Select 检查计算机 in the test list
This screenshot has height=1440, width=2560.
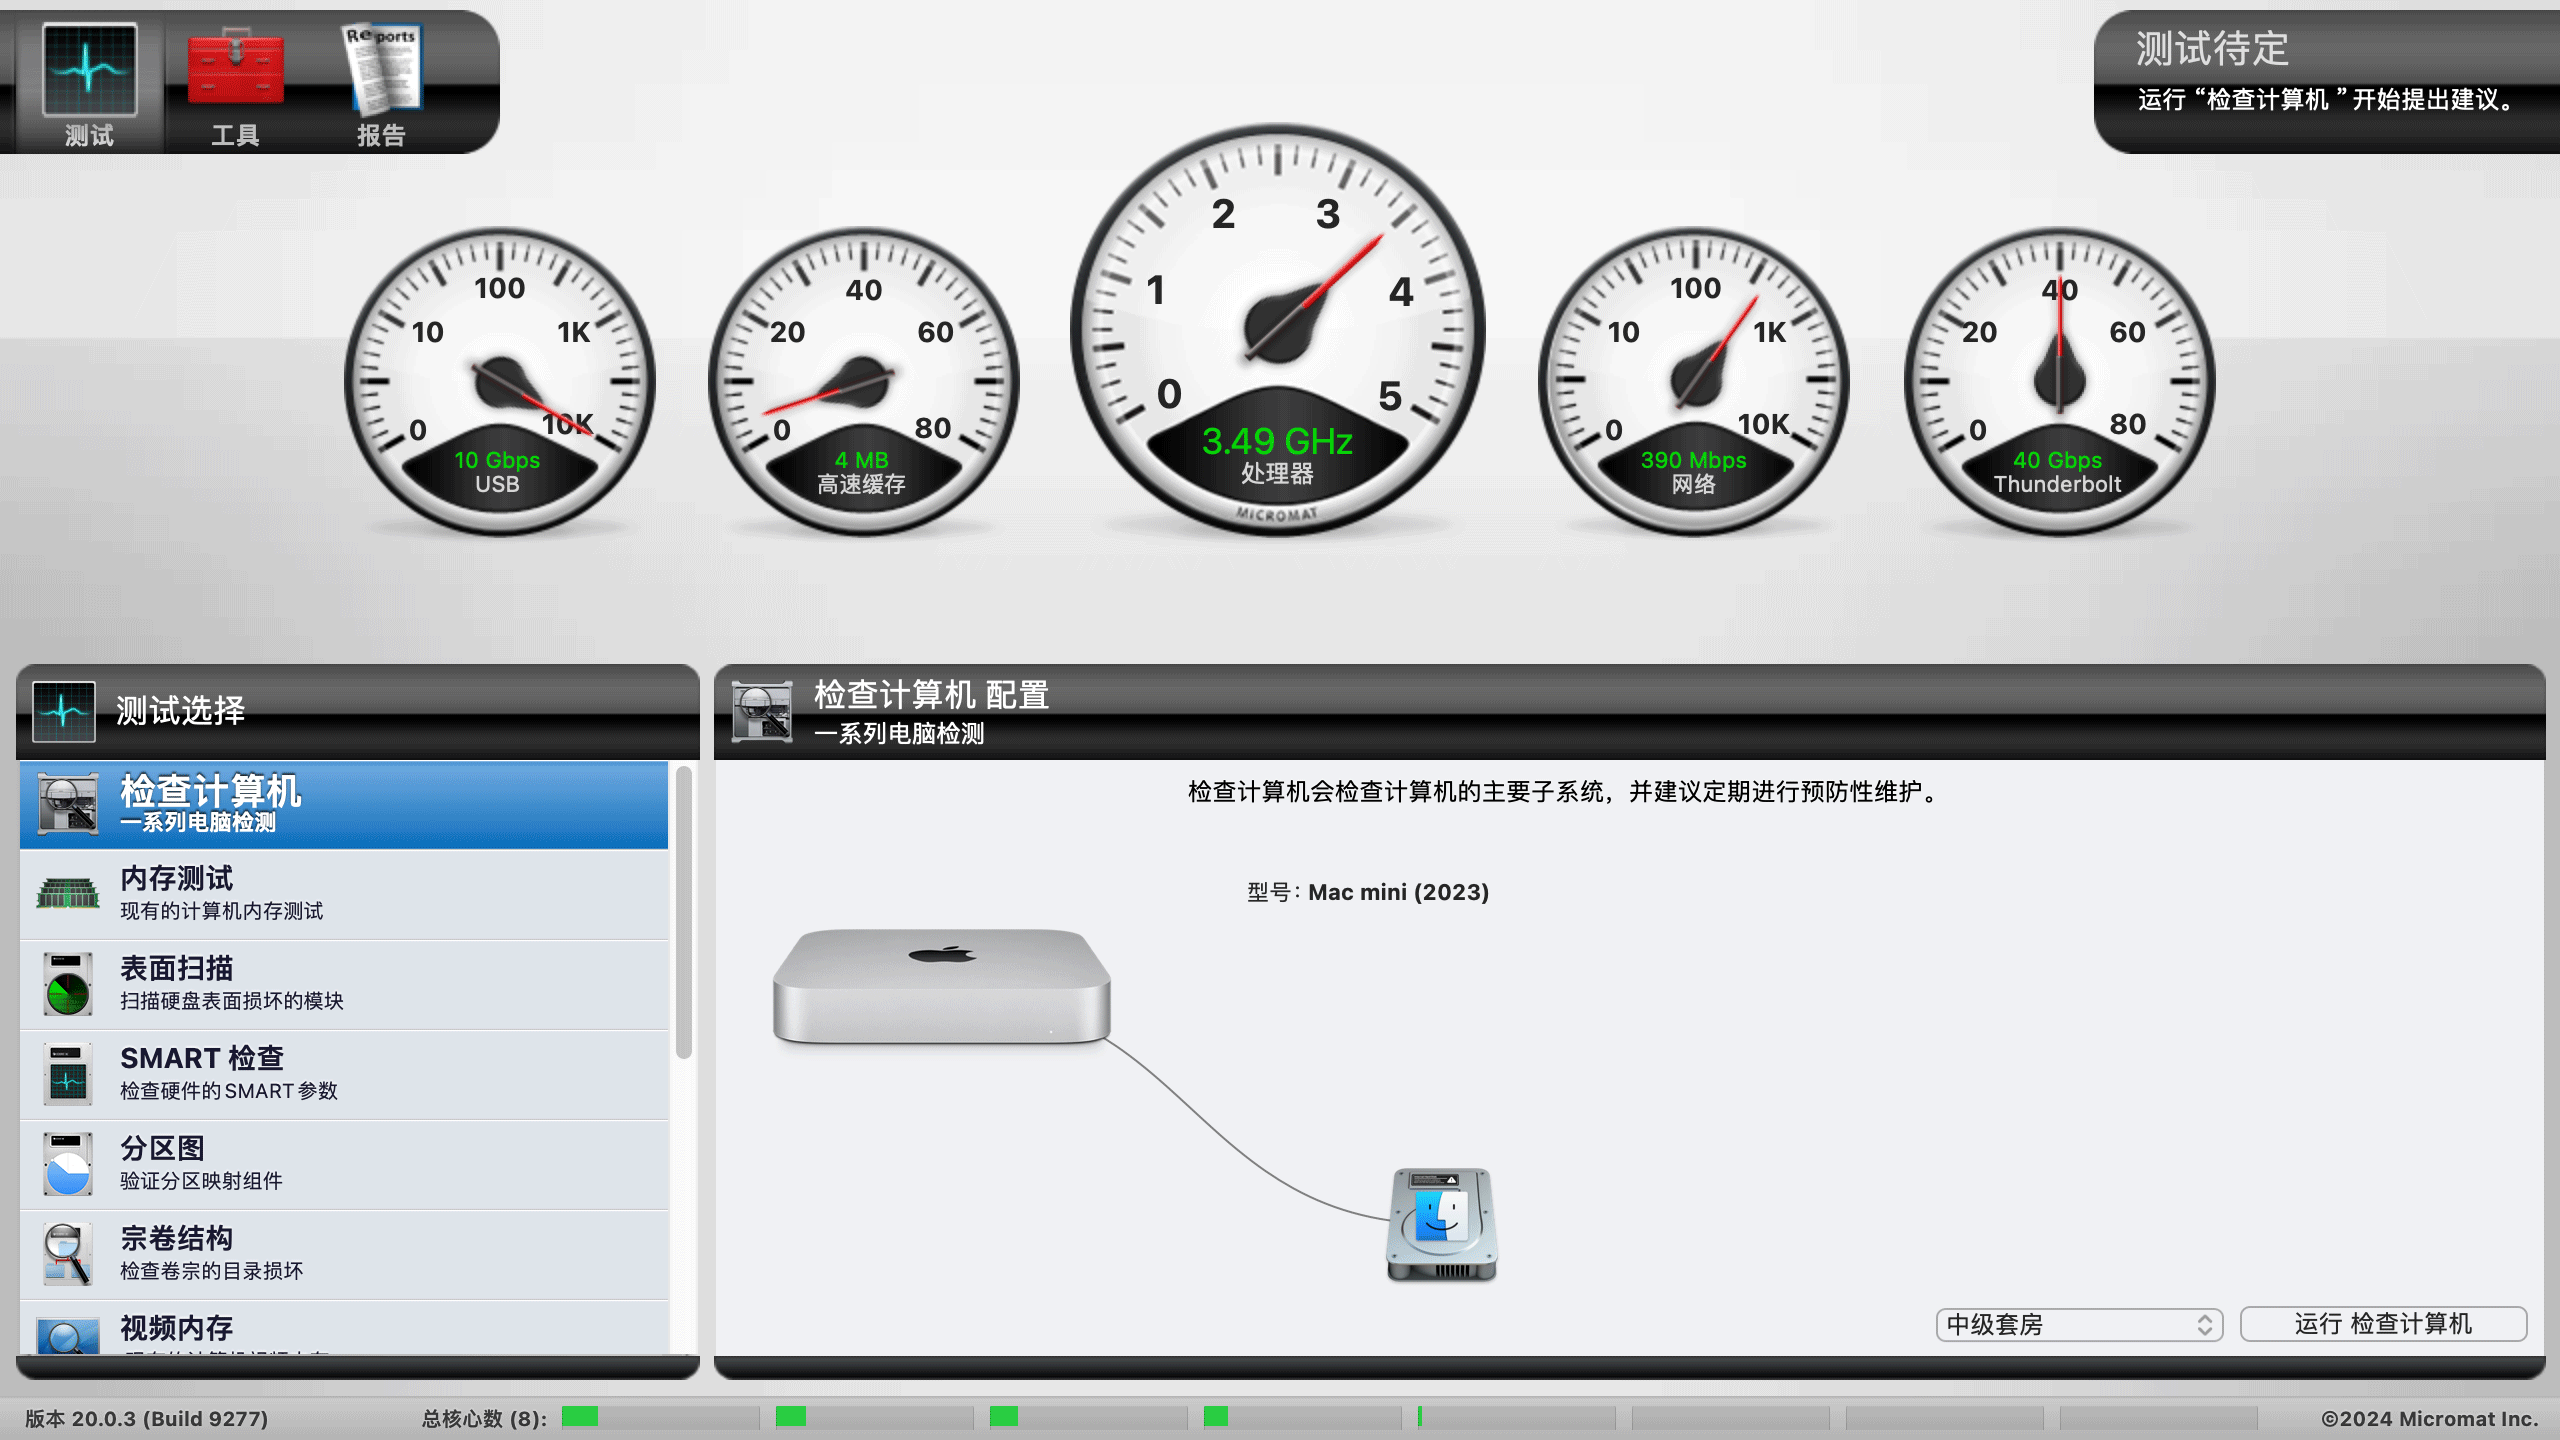point(343,804)
